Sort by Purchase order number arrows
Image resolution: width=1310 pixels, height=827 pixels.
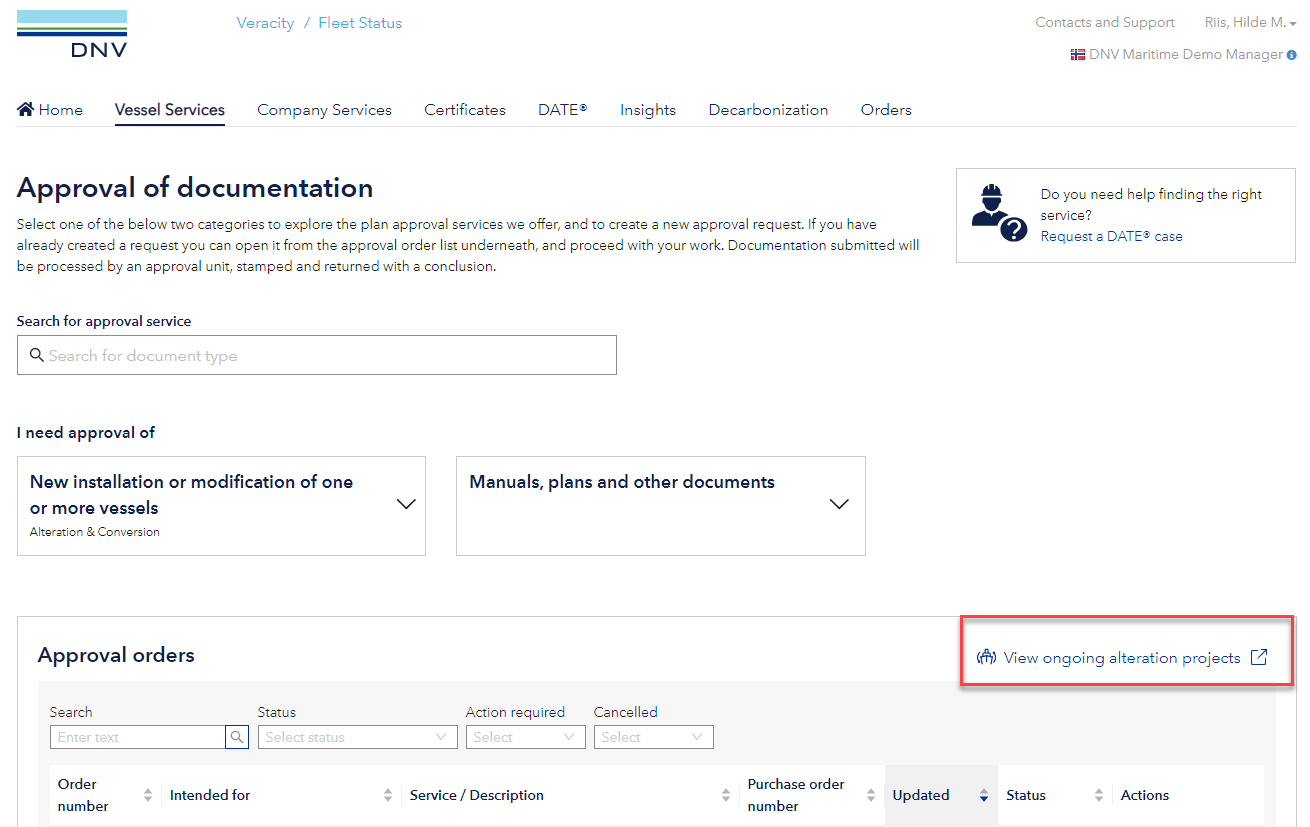[867, 795]
